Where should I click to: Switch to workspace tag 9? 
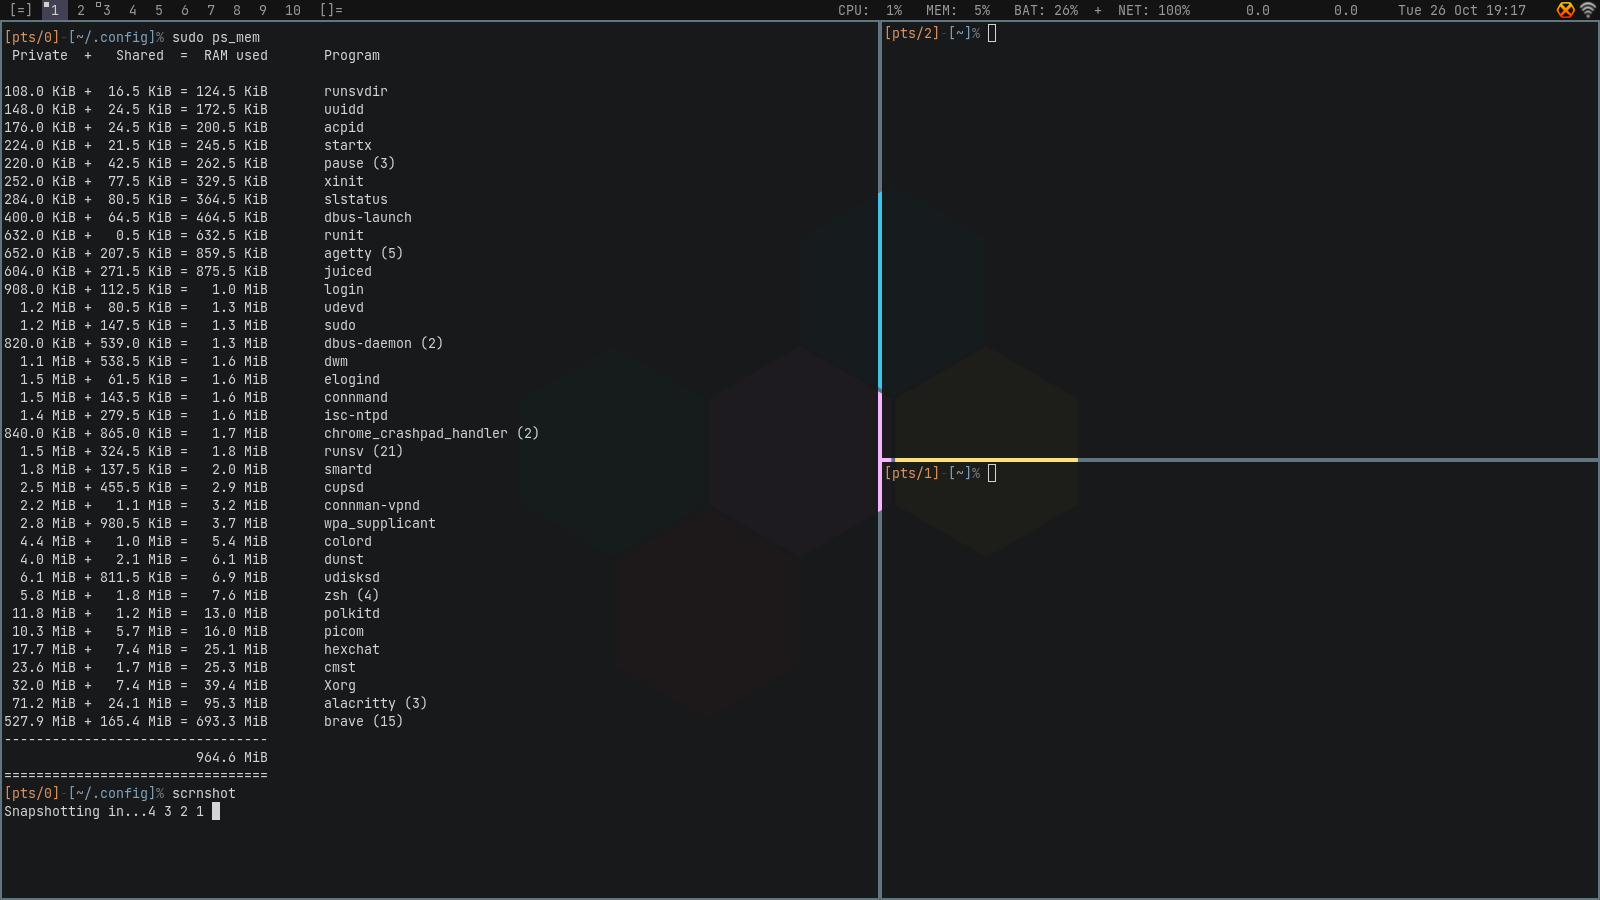(263, 10)
